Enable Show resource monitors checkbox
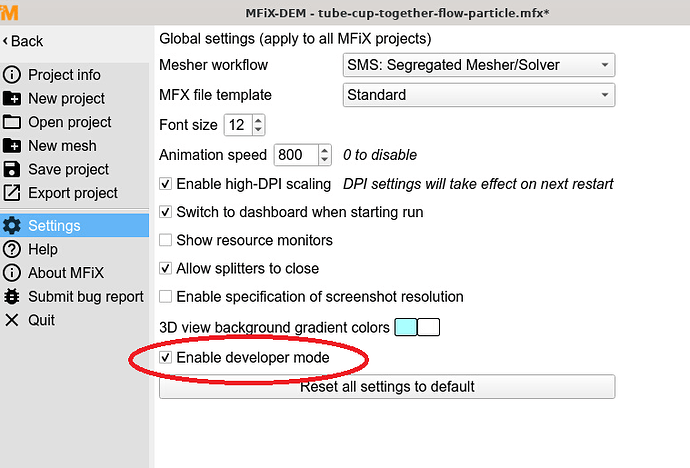 [165, 240]
